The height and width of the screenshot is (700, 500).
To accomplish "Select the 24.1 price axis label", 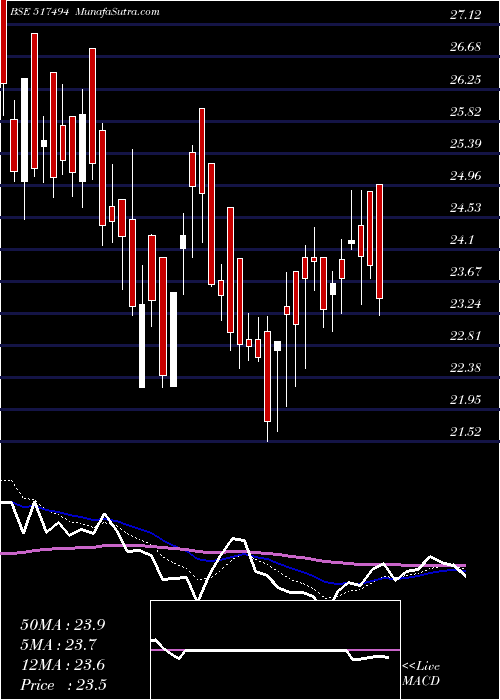I will 462,240.
